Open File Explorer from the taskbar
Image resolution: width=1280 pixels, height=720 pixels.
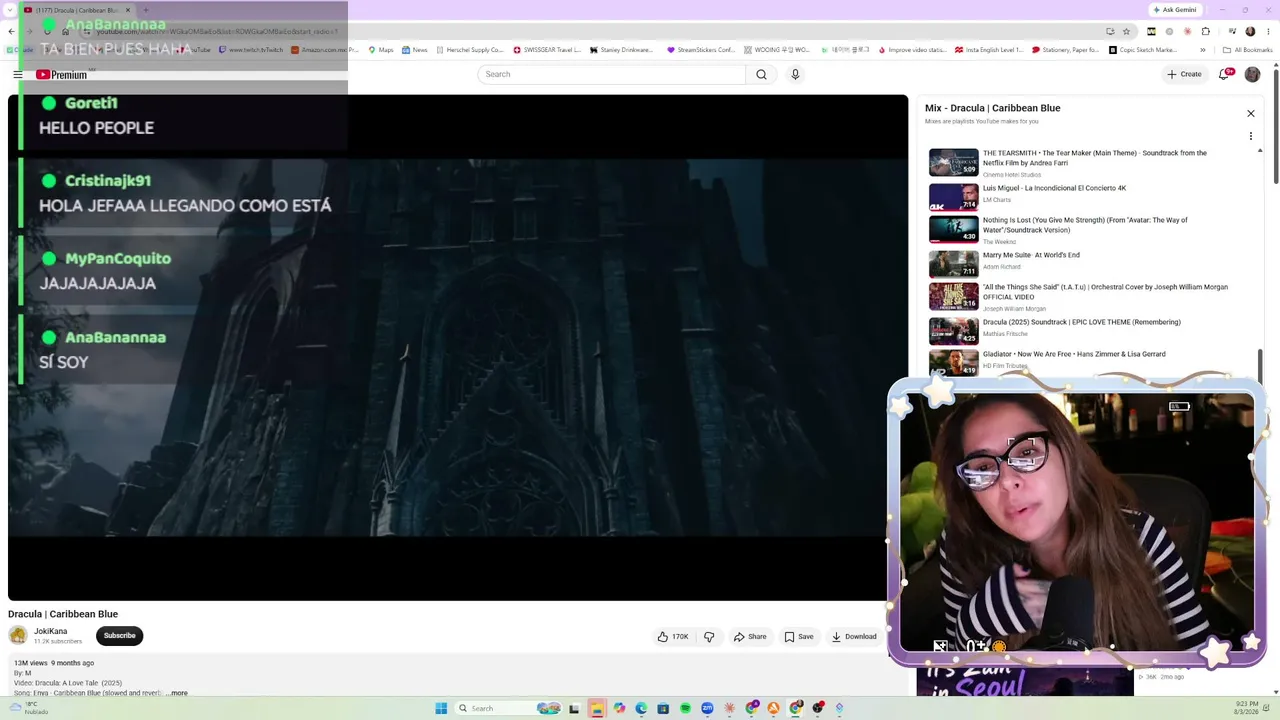[x=597, y=708]
